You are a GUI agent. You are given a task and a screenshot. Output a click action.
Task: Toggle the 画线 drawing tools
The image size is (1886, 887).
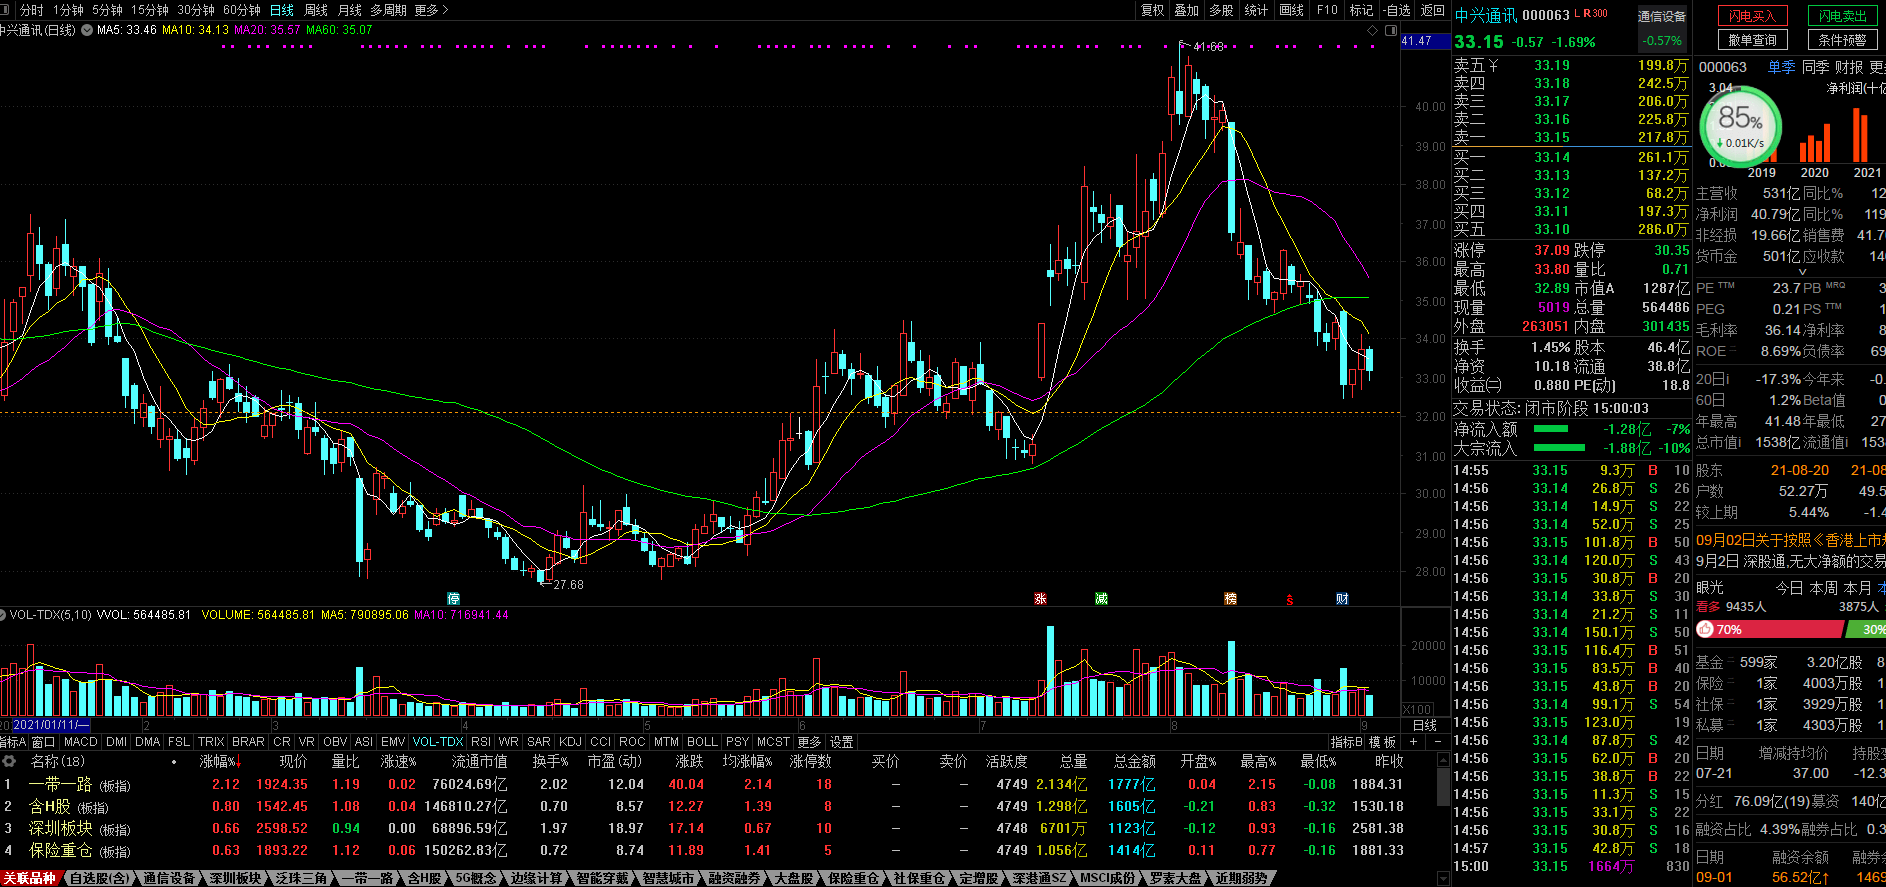(1292, 10)
